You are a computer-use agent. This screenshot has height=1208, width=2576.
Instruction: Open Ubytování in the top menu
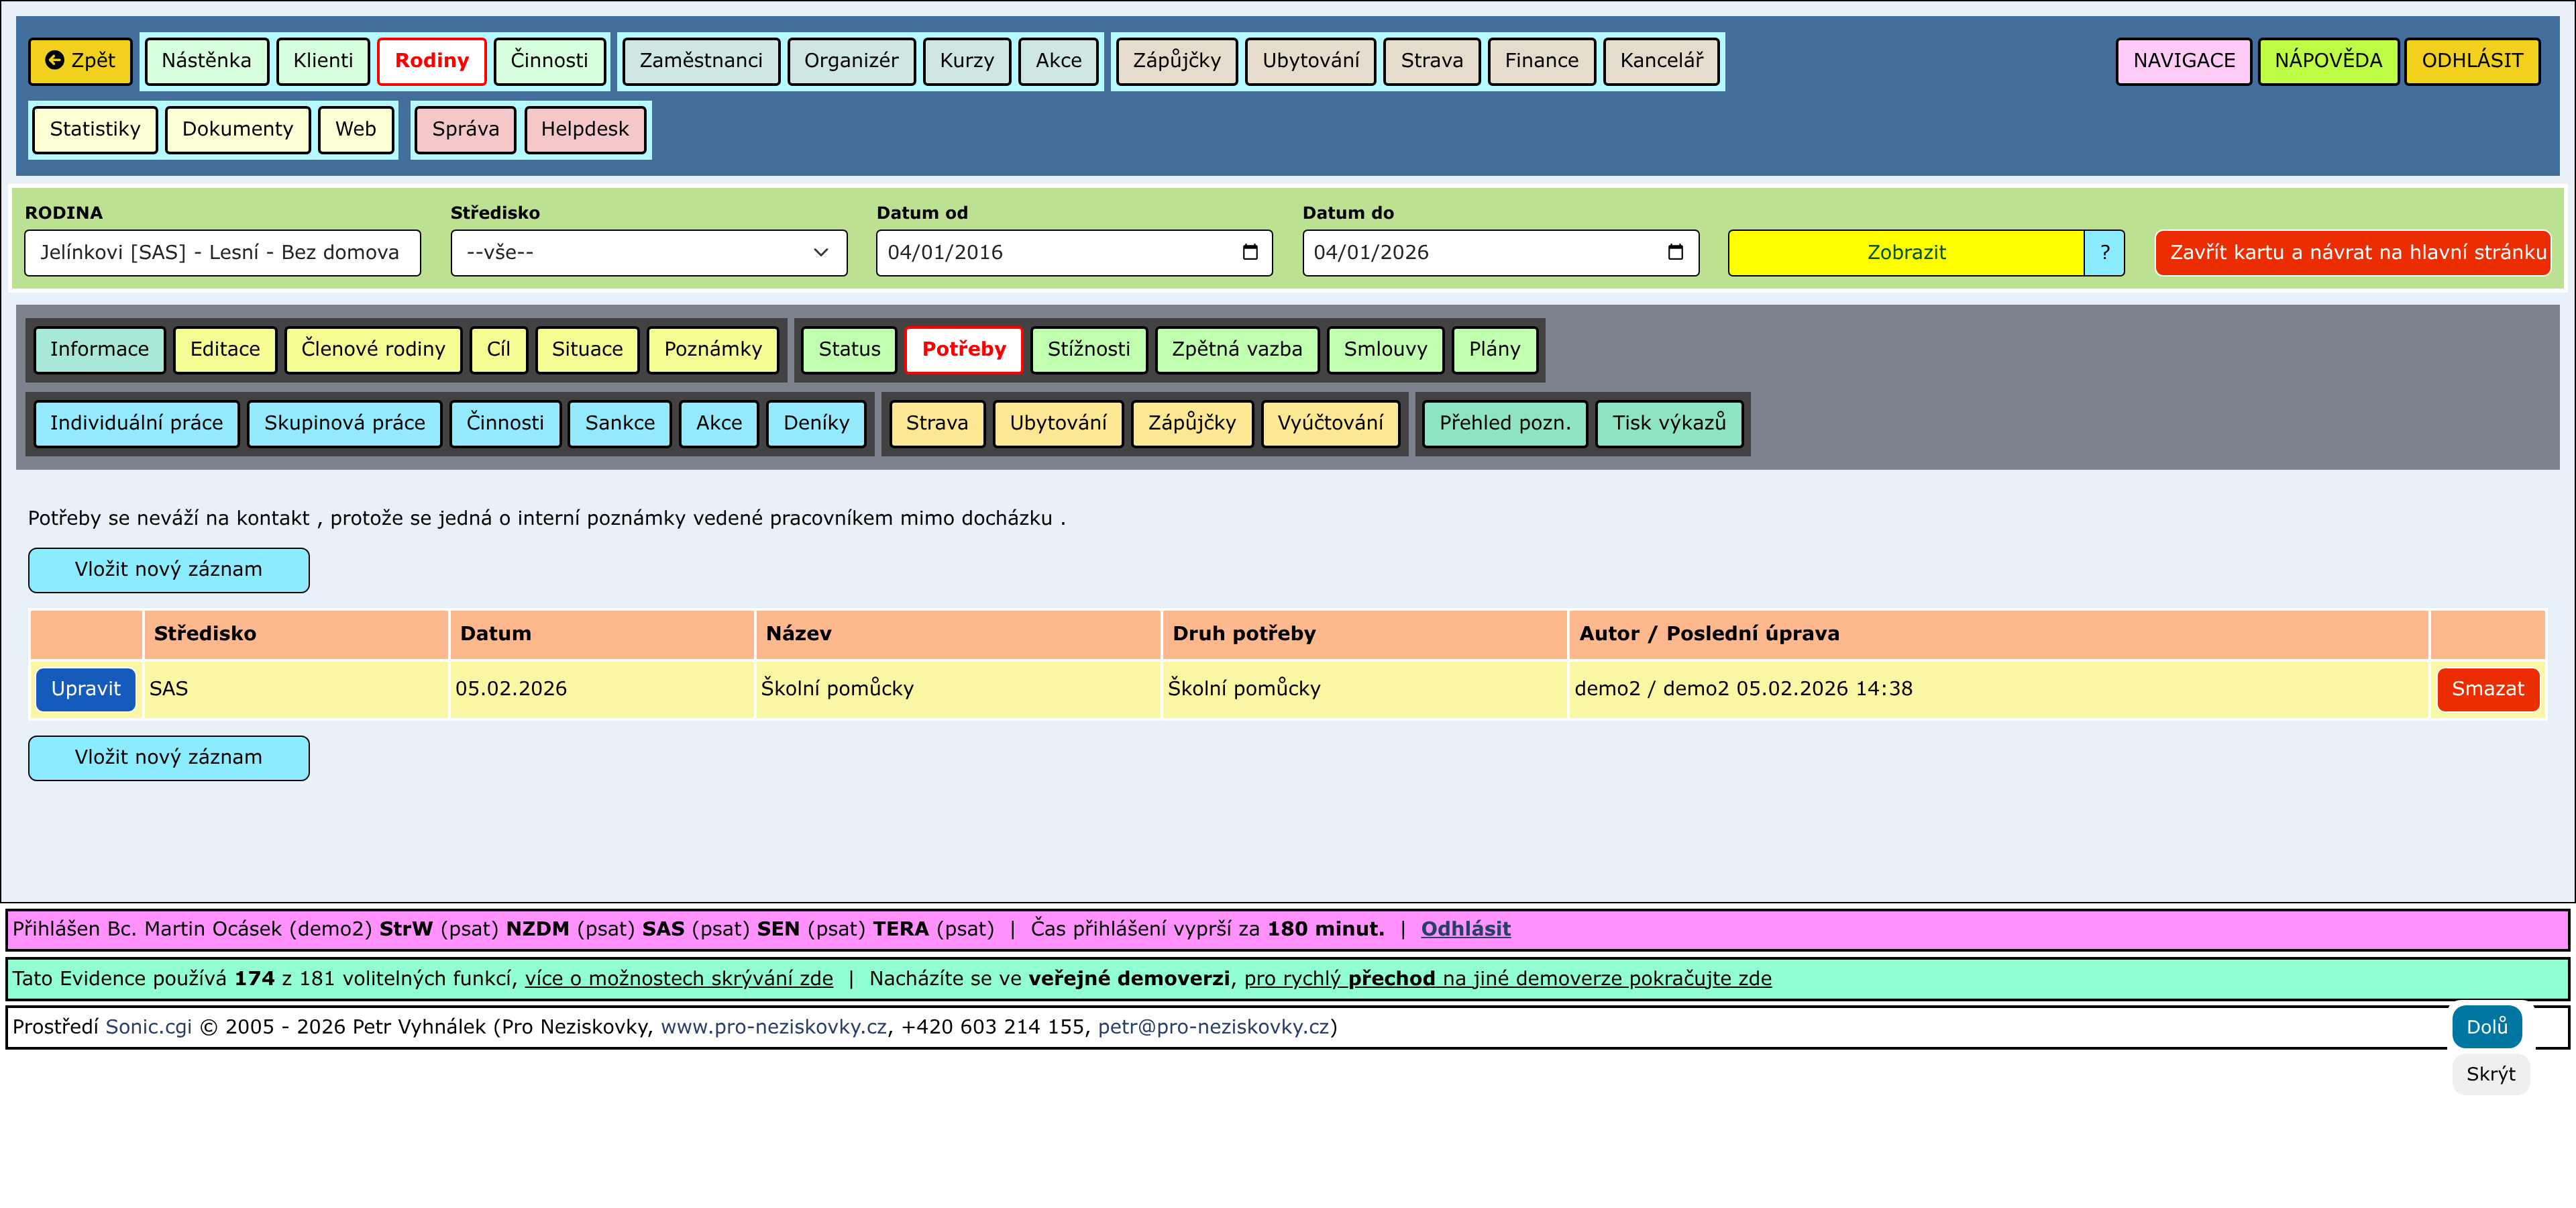[x=1310, y=61]
